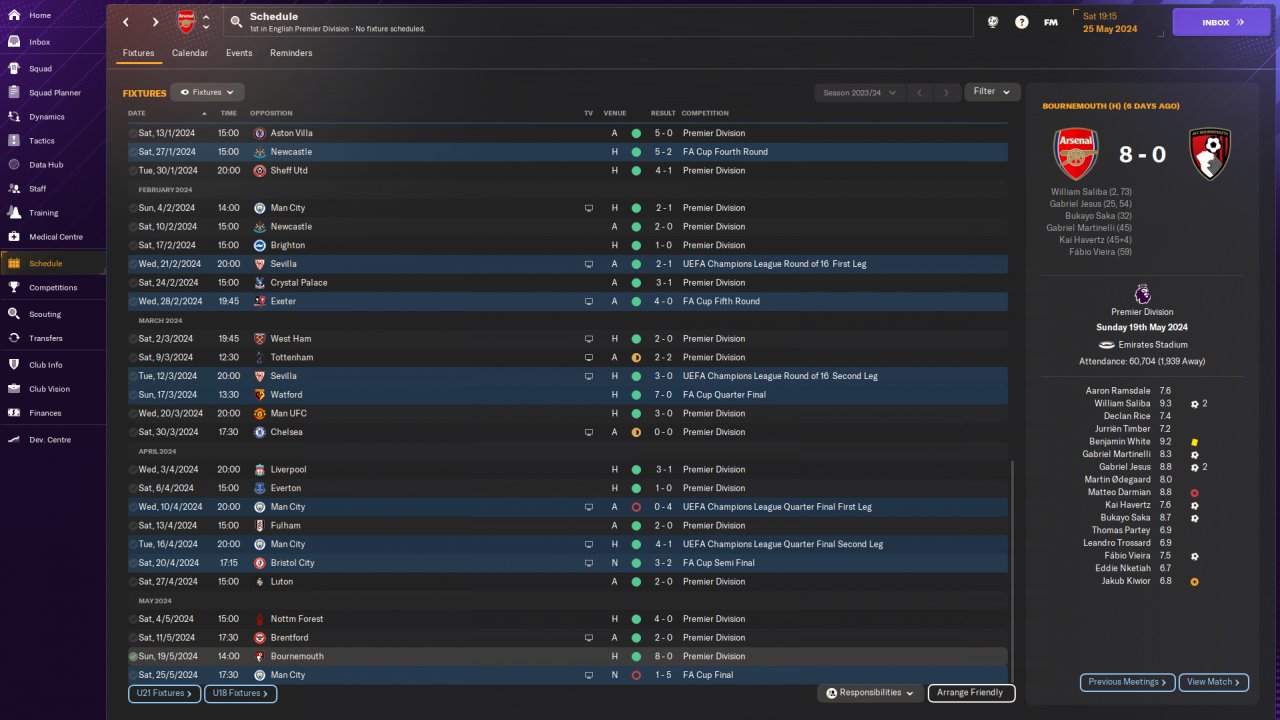Image resolution: width=1280 pixels, height=720 pixels.
Task: Select the row marker for the Luton fixture
Action: pyautogui.click(x=133, y=582)
